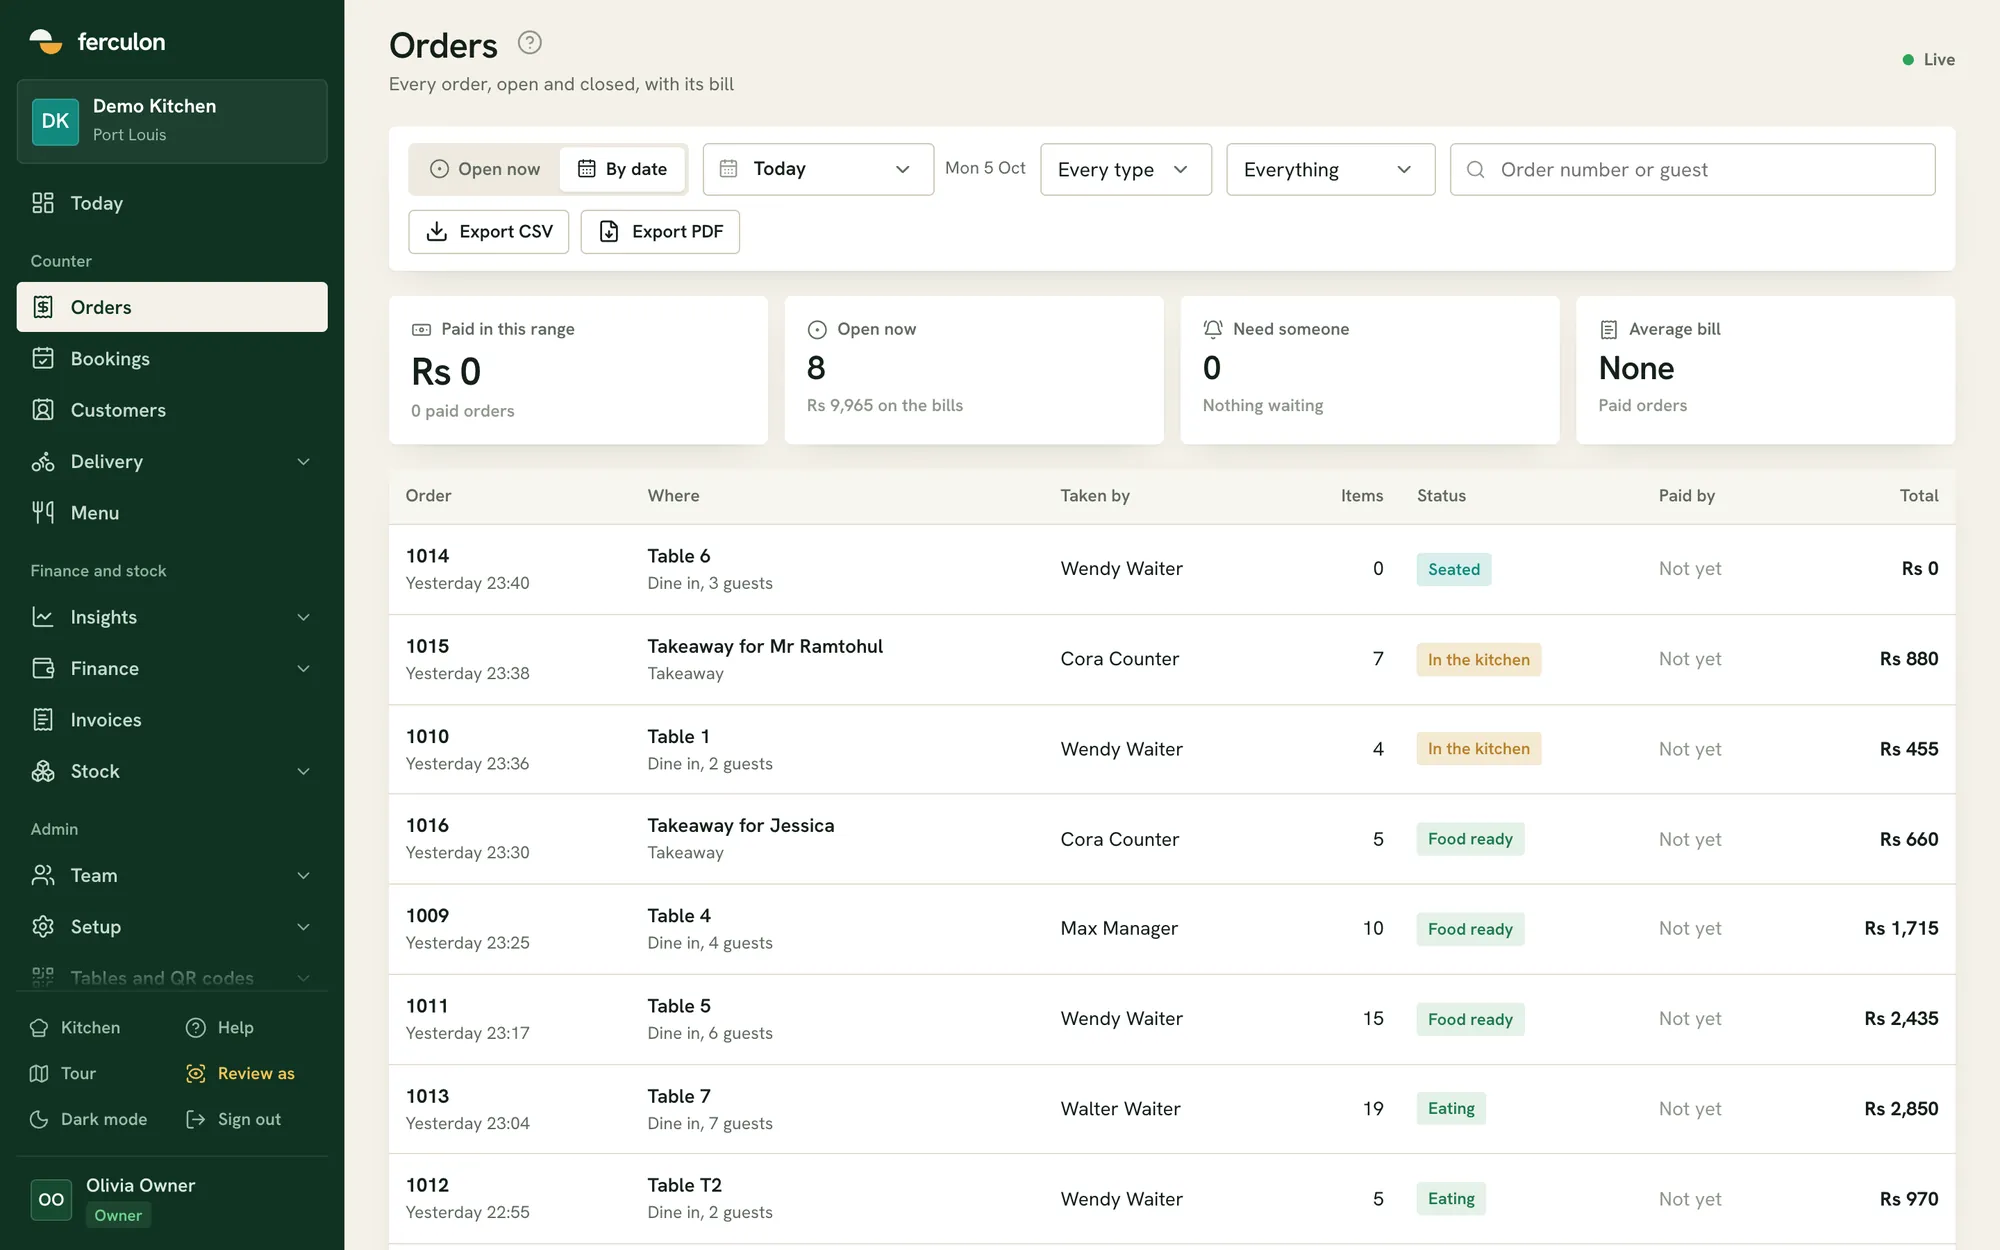The image size is (2000, 1250).
Task: Switch to Open now view
Action: 485,169
